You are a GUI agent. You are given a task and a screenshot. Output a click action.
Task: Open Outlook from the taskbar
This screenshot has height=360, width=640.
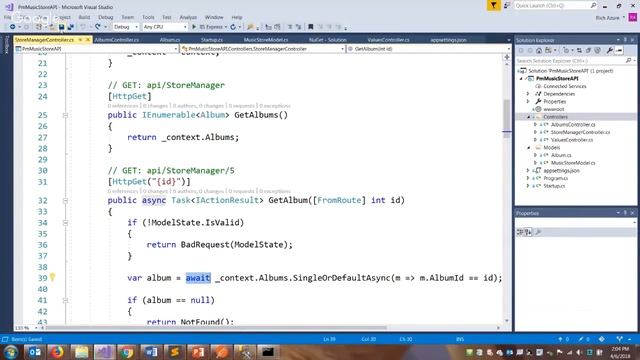pos(34,352)
